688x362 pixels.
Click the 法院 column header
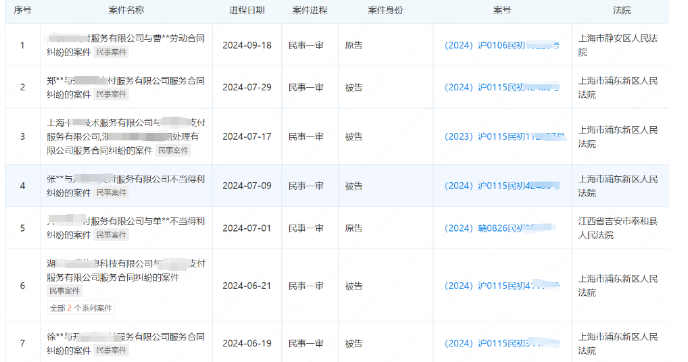click(622, 10)
